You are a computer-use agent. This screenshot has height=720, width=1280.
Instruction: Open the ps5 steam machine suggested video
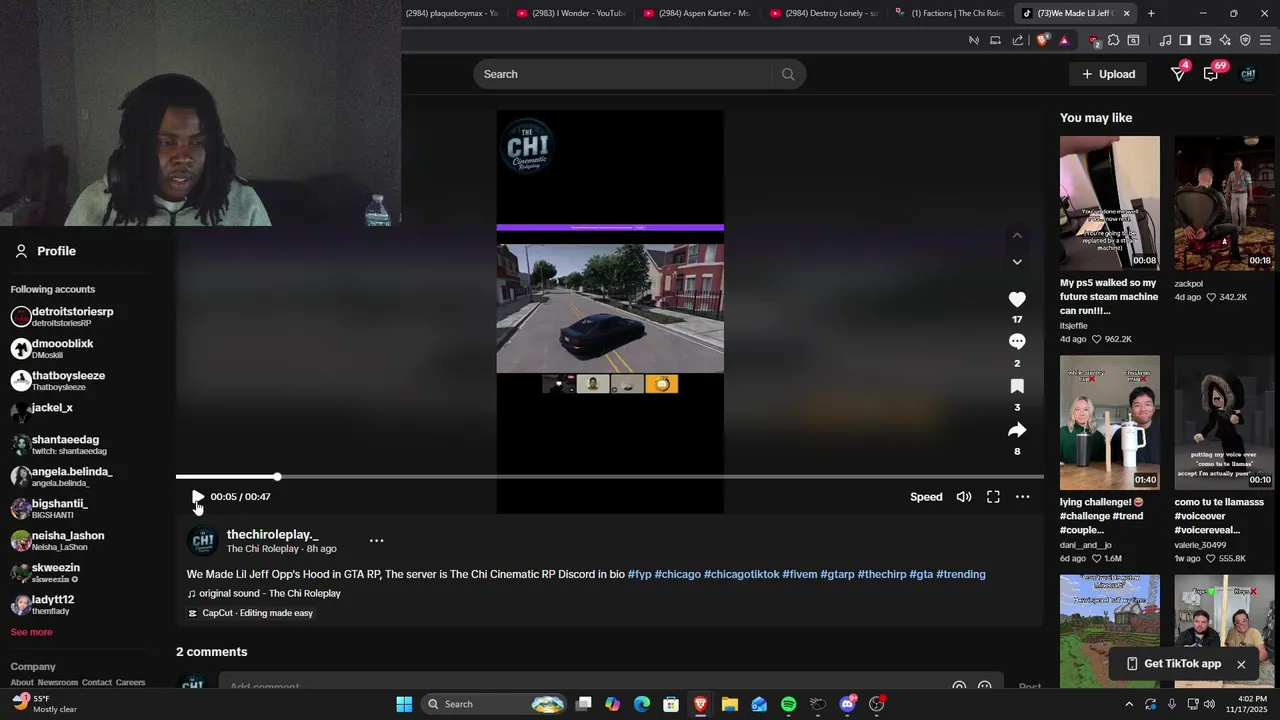pos(1110,203)
